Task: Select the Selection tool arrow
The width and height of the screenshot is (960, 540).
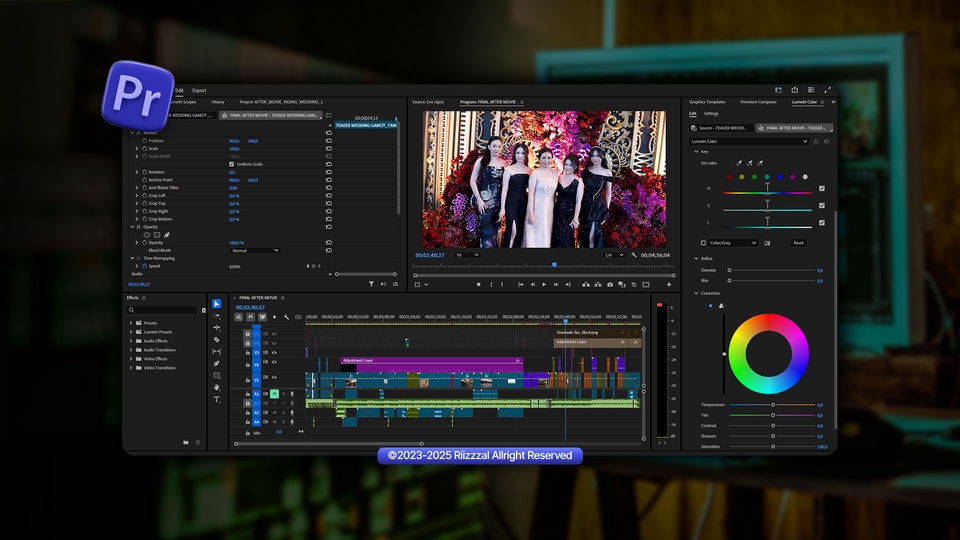Action: click(217, 304)
